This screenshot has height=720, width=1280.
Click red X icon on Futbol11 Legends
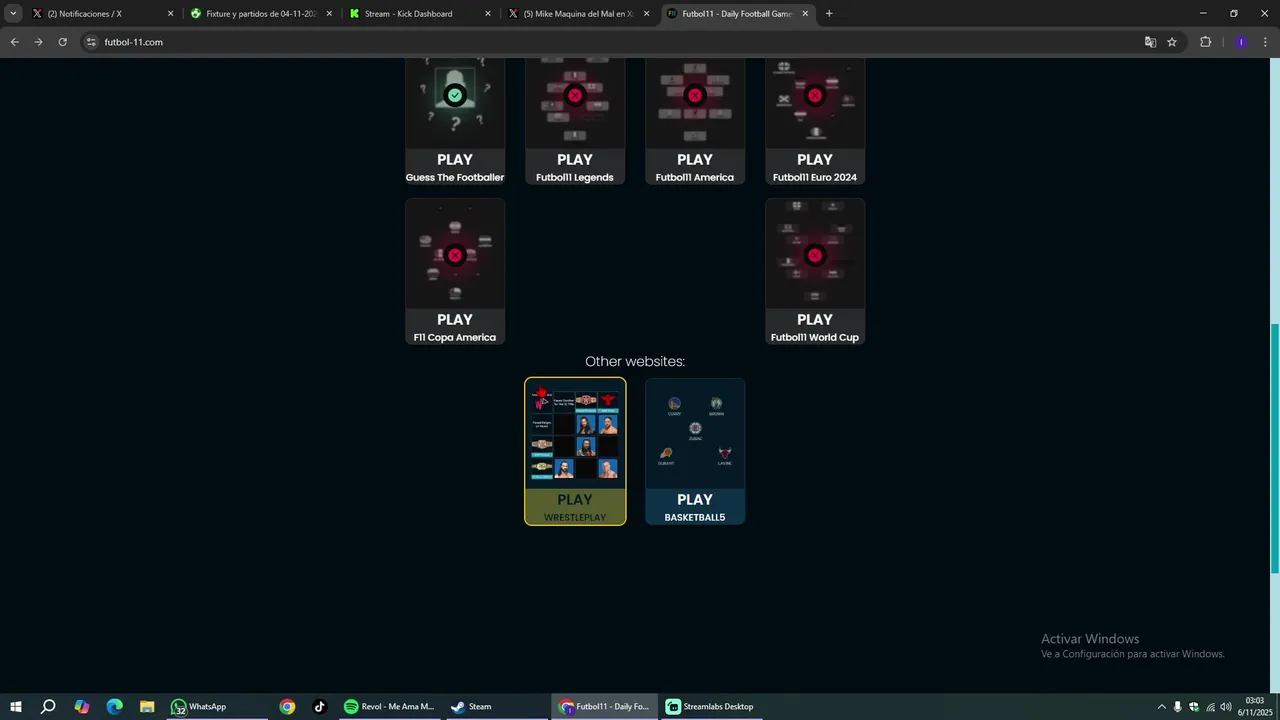point(575,95)
